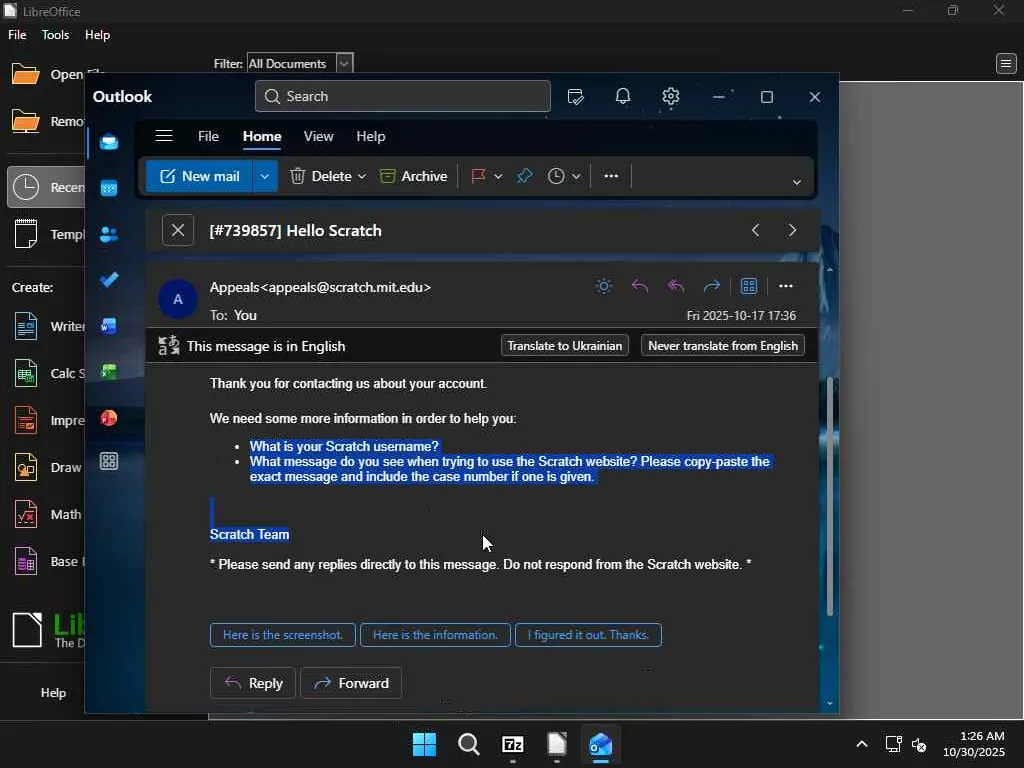The image size is (1024, 768).
Task: Click the New mail button
Action: (x=199, y=176)
